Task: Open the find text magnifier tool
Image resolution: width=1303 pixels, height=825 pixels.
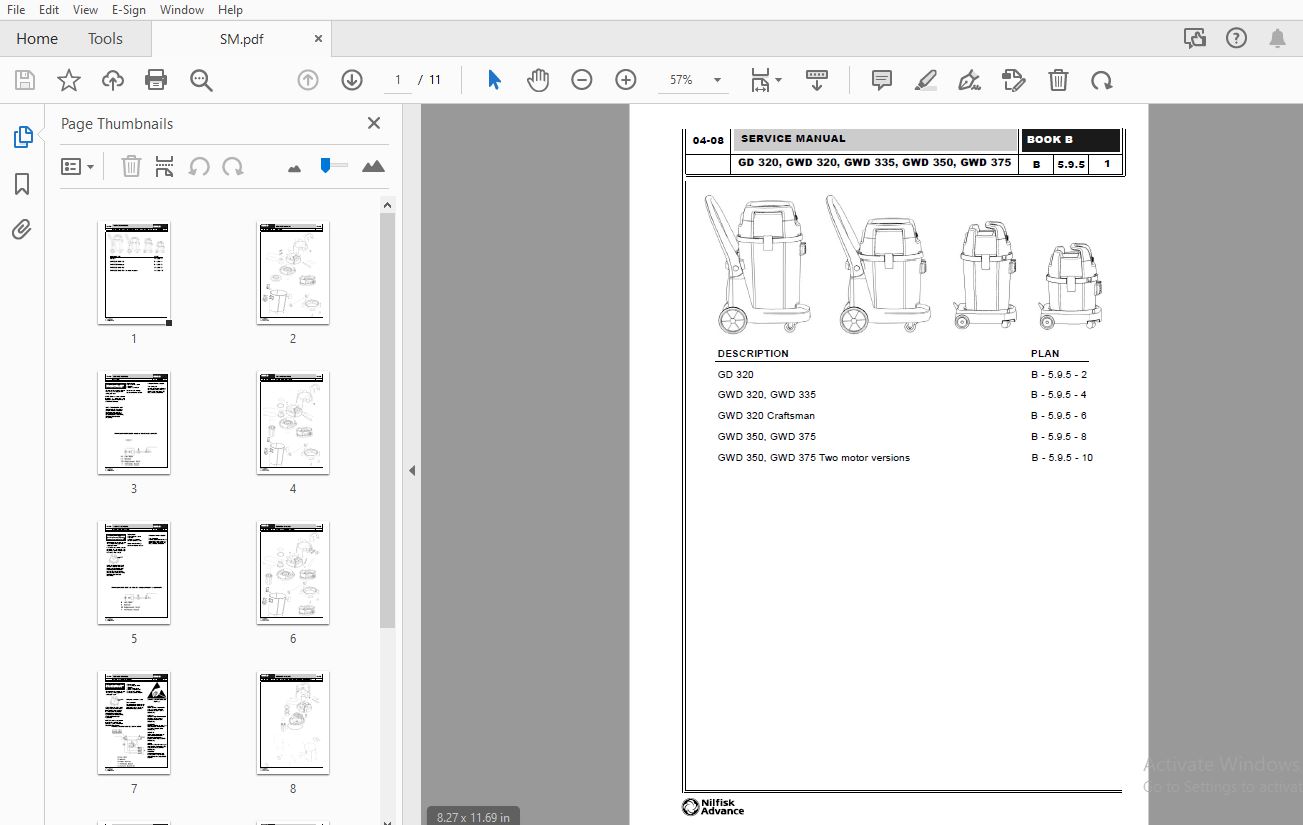Action: [201, 80]
